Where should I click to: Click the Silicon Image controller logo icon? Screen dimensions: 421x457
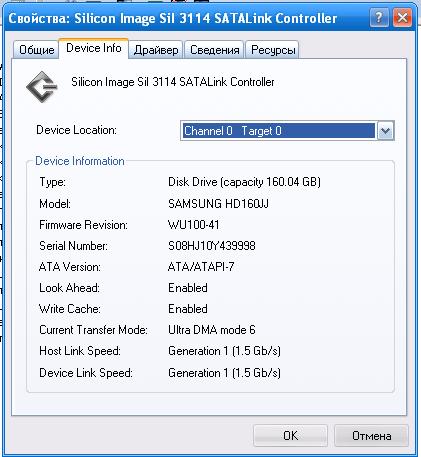[x=41, y=87]
